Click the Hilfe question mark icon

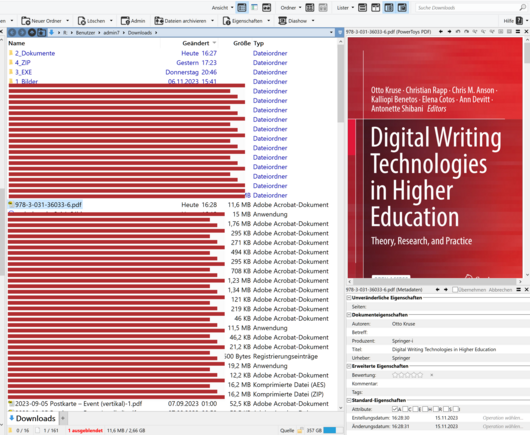(519, 21)
